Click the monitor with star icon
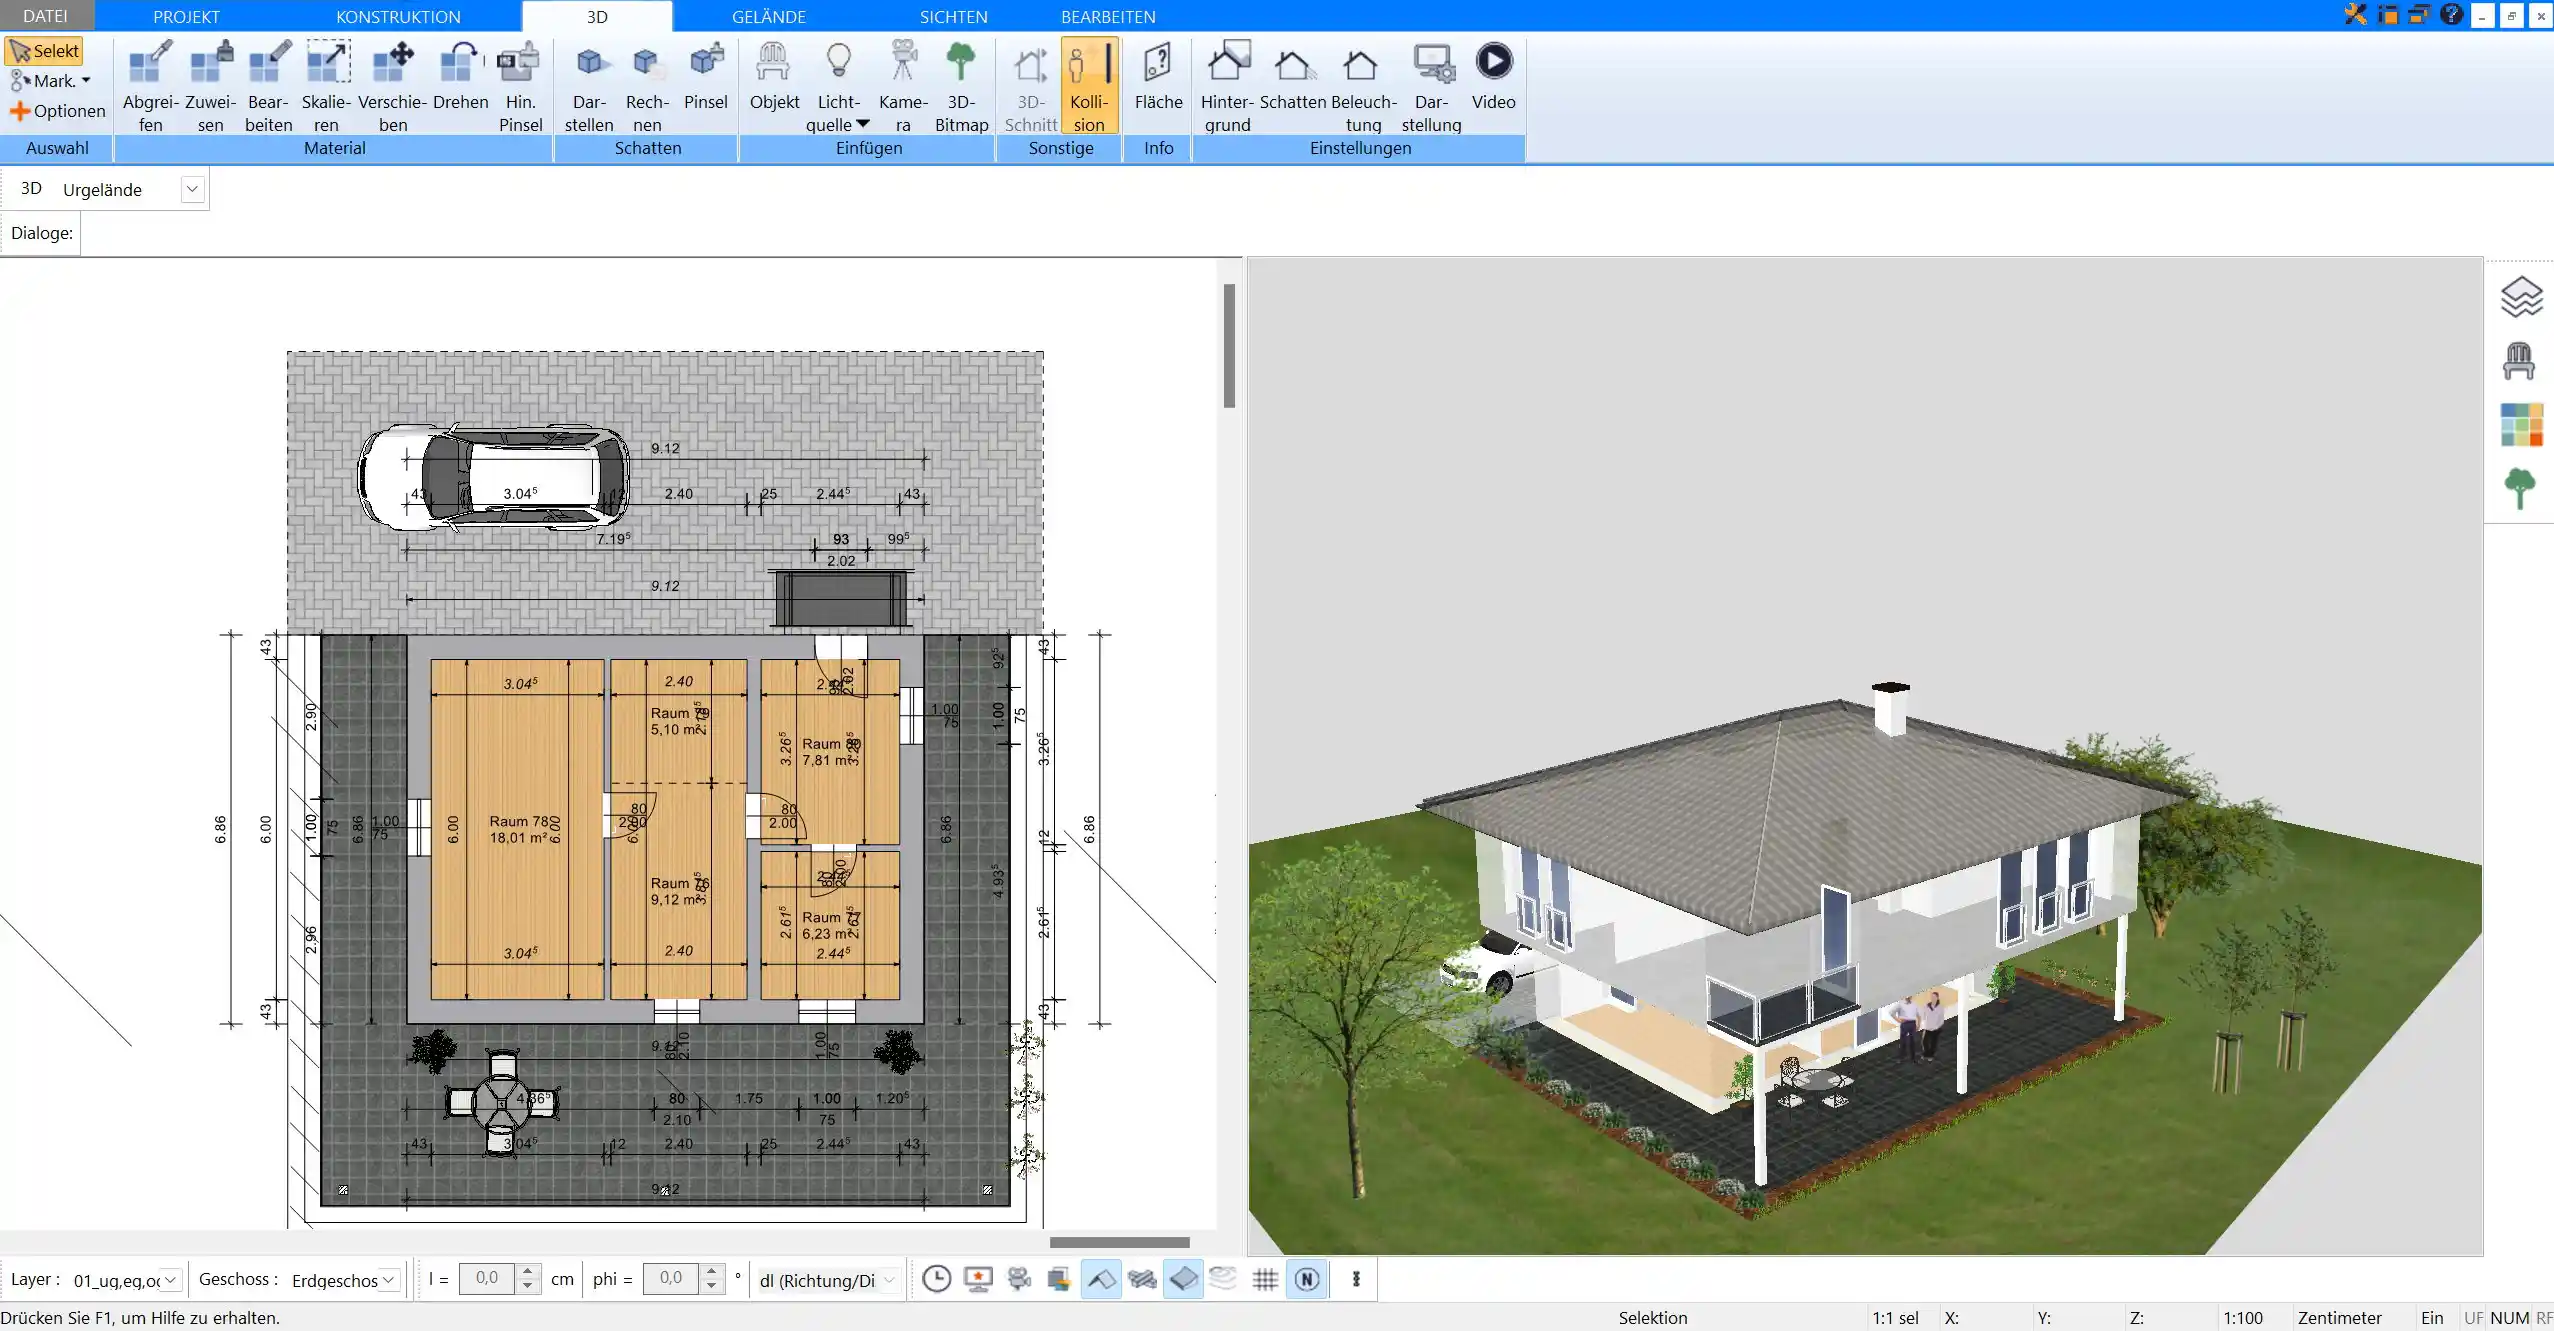The height and width of the screenshot is (1331, 2554). 978,1279
